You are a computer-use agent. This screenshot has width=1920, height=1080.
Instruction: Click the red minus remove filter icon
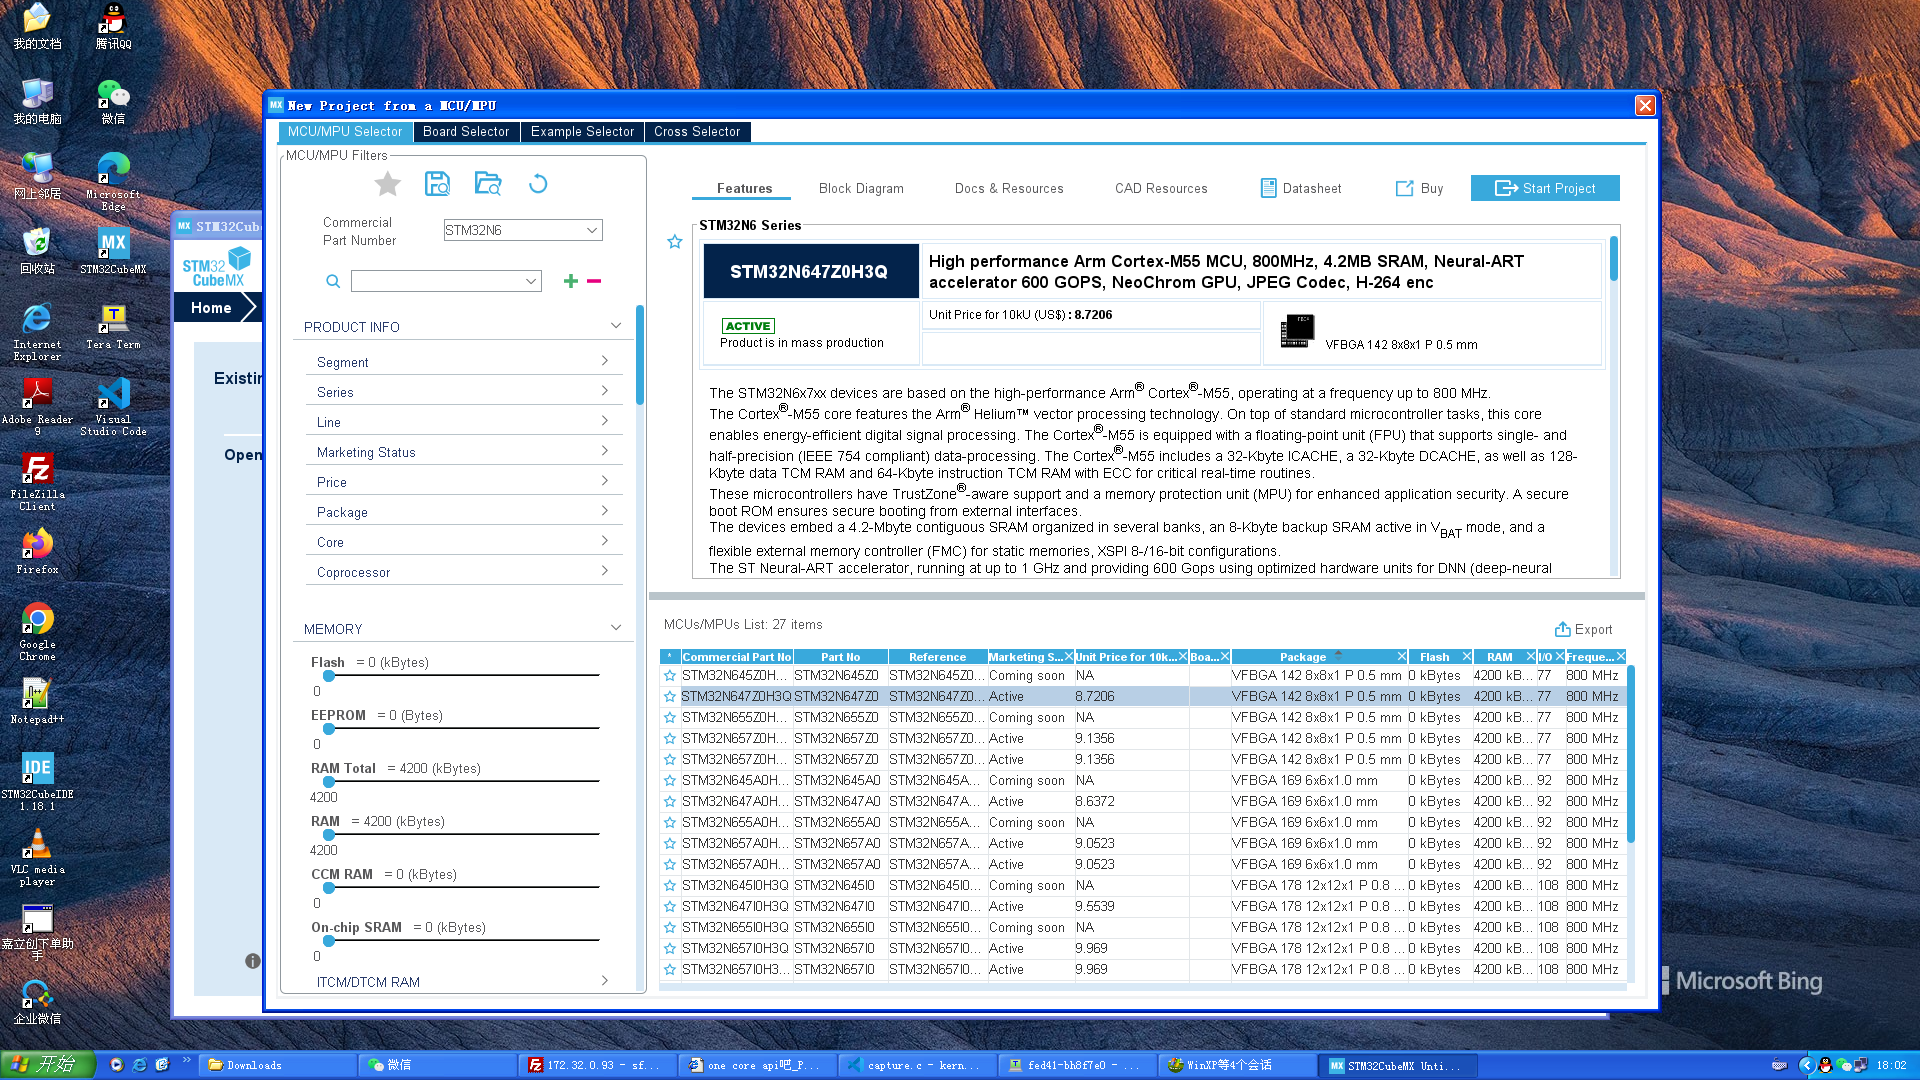[594, 281]
